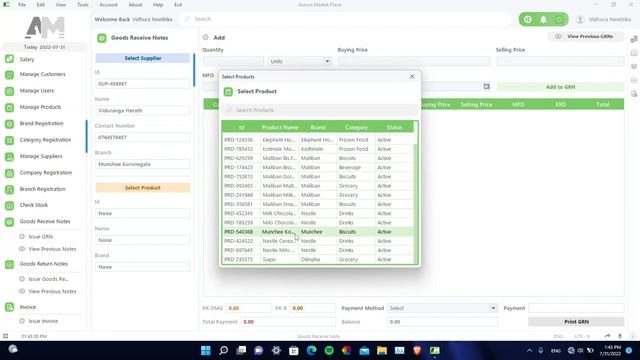Click the Selling Price input field
The height and width of the screenshot is (360, 640).
pos(560,61)
